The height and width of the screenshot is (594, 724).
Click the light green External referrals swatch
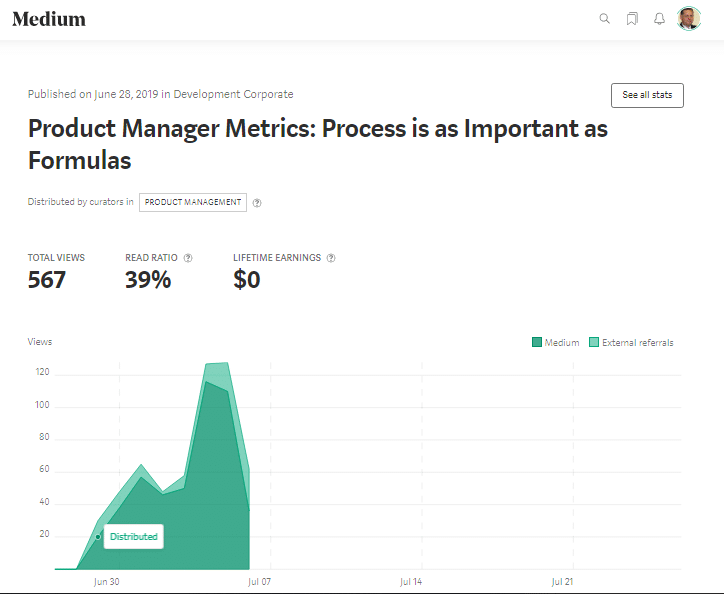[594, 343]
